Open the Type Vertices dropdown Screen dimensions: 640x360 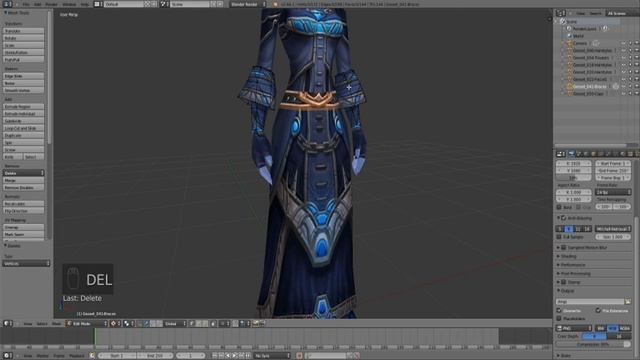point(27,264)
